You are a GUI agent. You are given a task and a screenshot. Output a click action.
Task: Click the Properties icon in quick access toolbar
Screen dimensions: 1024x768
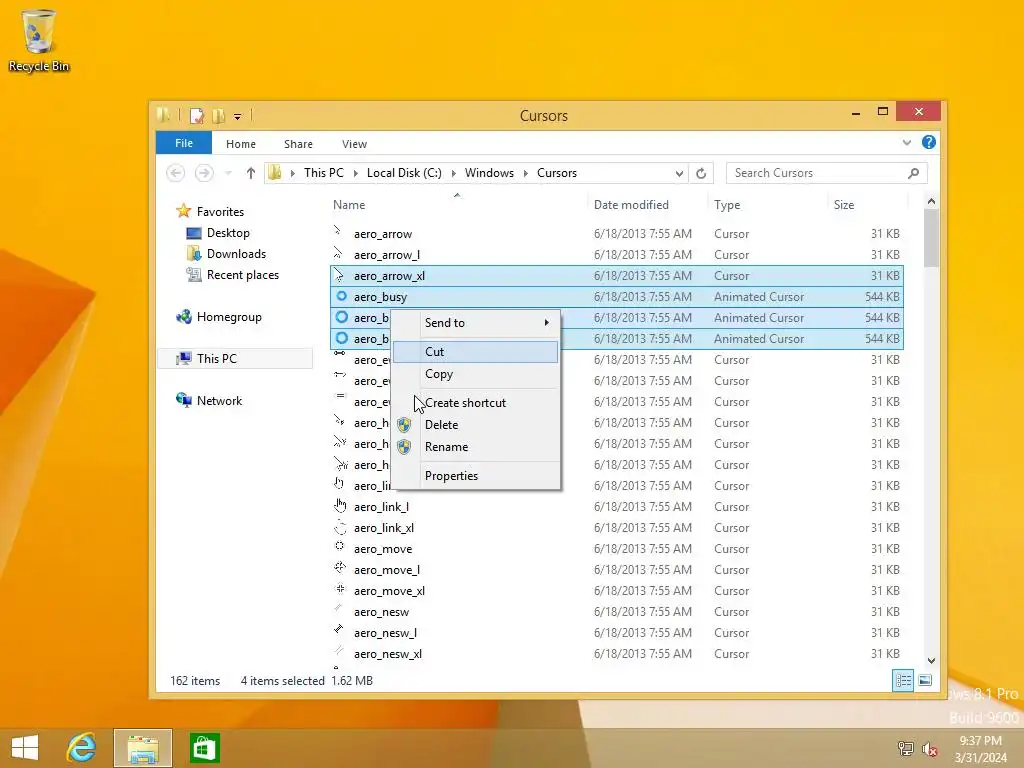(197, 116)
